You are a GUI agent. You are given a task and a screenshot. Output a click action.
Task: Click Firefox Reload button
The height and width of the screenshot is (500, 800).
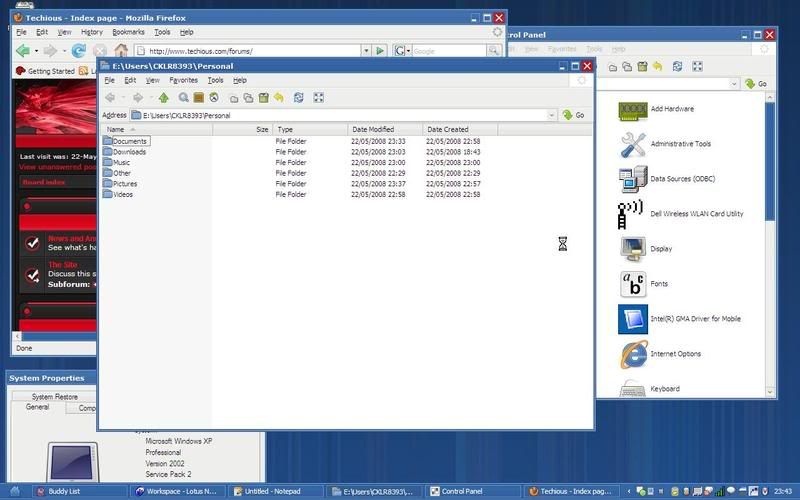point(78,51)
